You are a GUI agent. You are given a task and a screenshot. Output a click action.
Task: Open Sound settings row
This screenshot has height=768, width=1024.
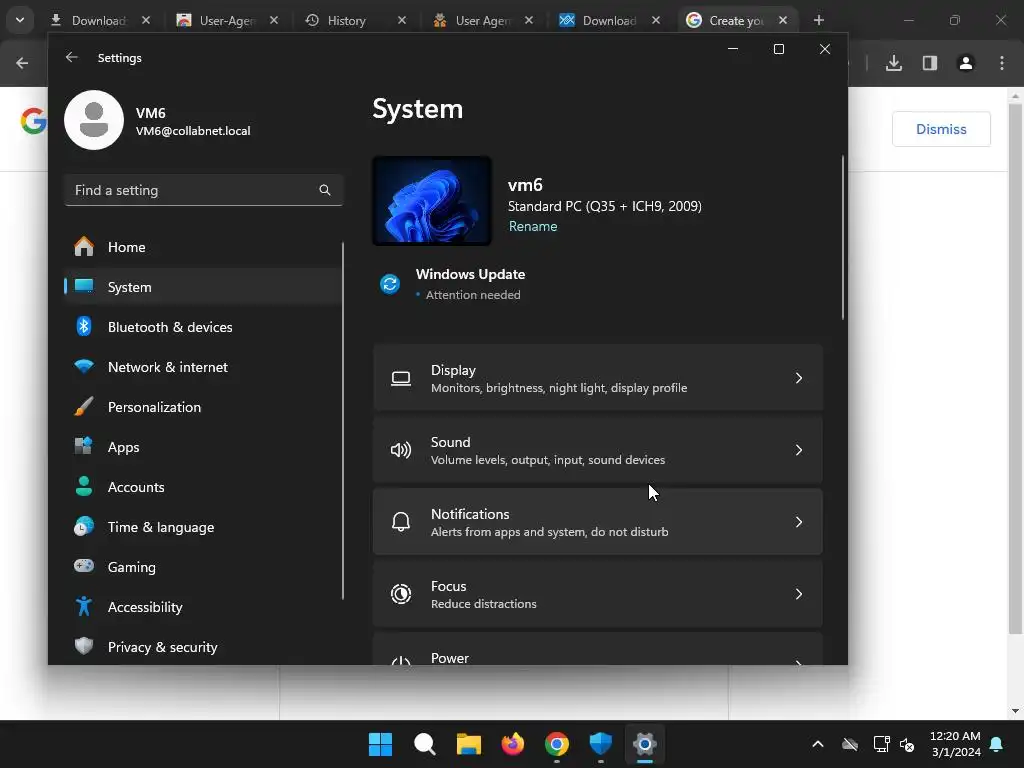click(x=598, y=450)
